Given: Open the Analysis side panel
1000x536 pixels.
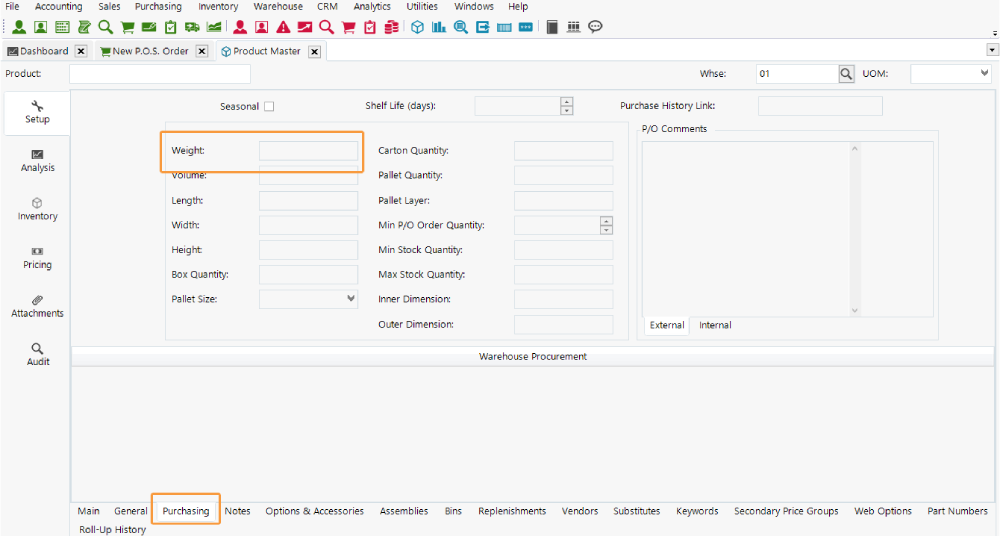Looking at the screenshot, I should [x=38, y=161].
